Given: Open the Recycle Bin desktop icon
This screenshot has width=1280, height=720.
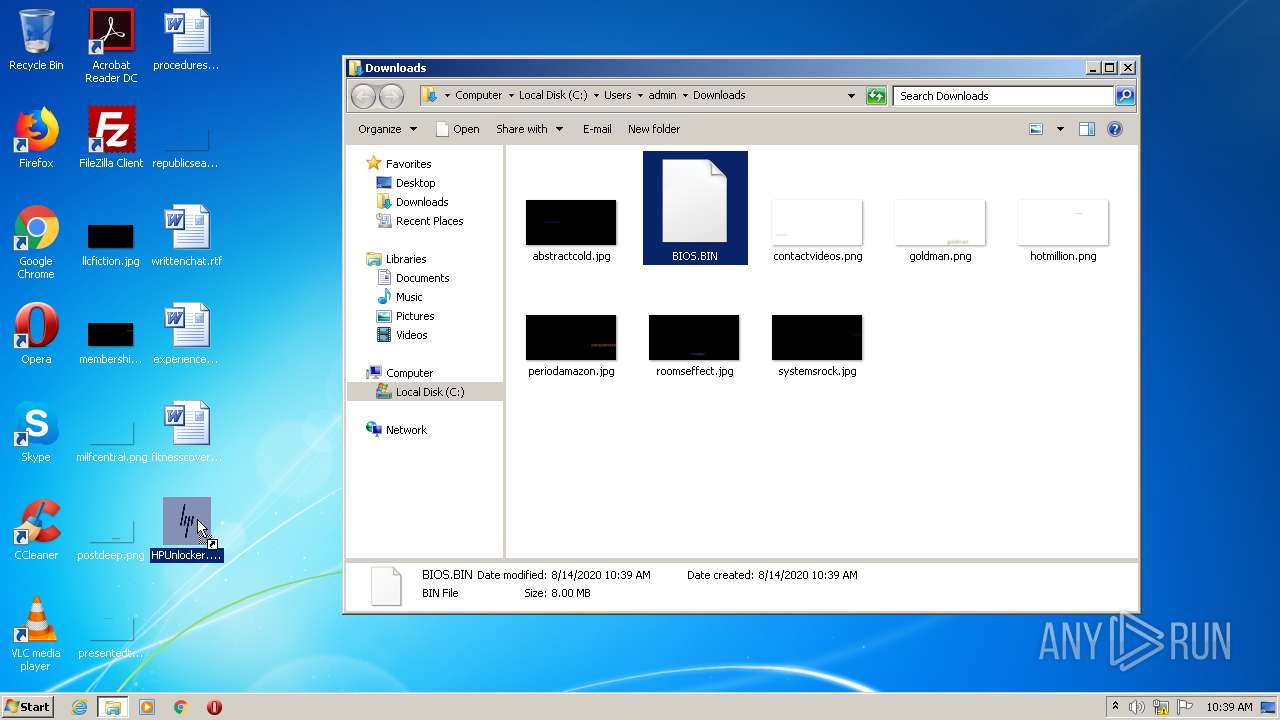Looking at the screenshot, I should point(36,40).
